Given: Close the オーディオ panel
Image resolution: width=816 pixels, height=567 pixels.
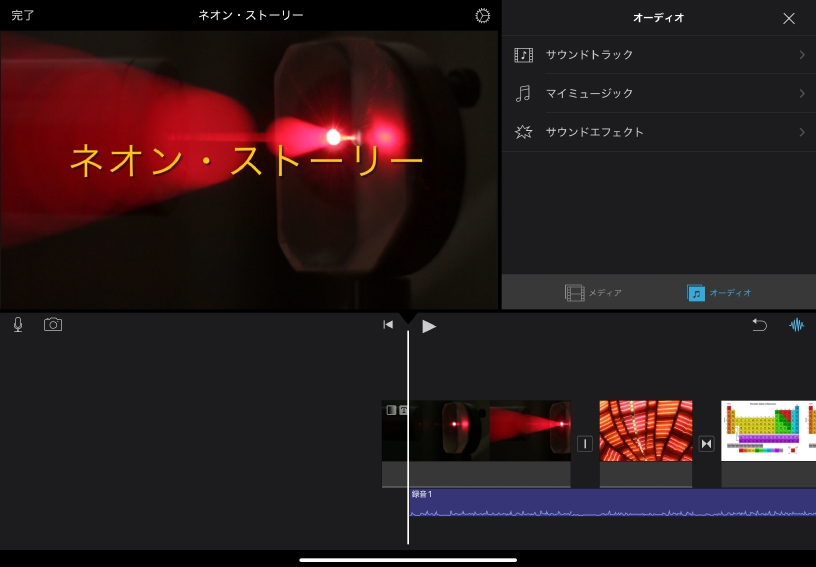Looking at the screenshot, I should pos(789,18).
